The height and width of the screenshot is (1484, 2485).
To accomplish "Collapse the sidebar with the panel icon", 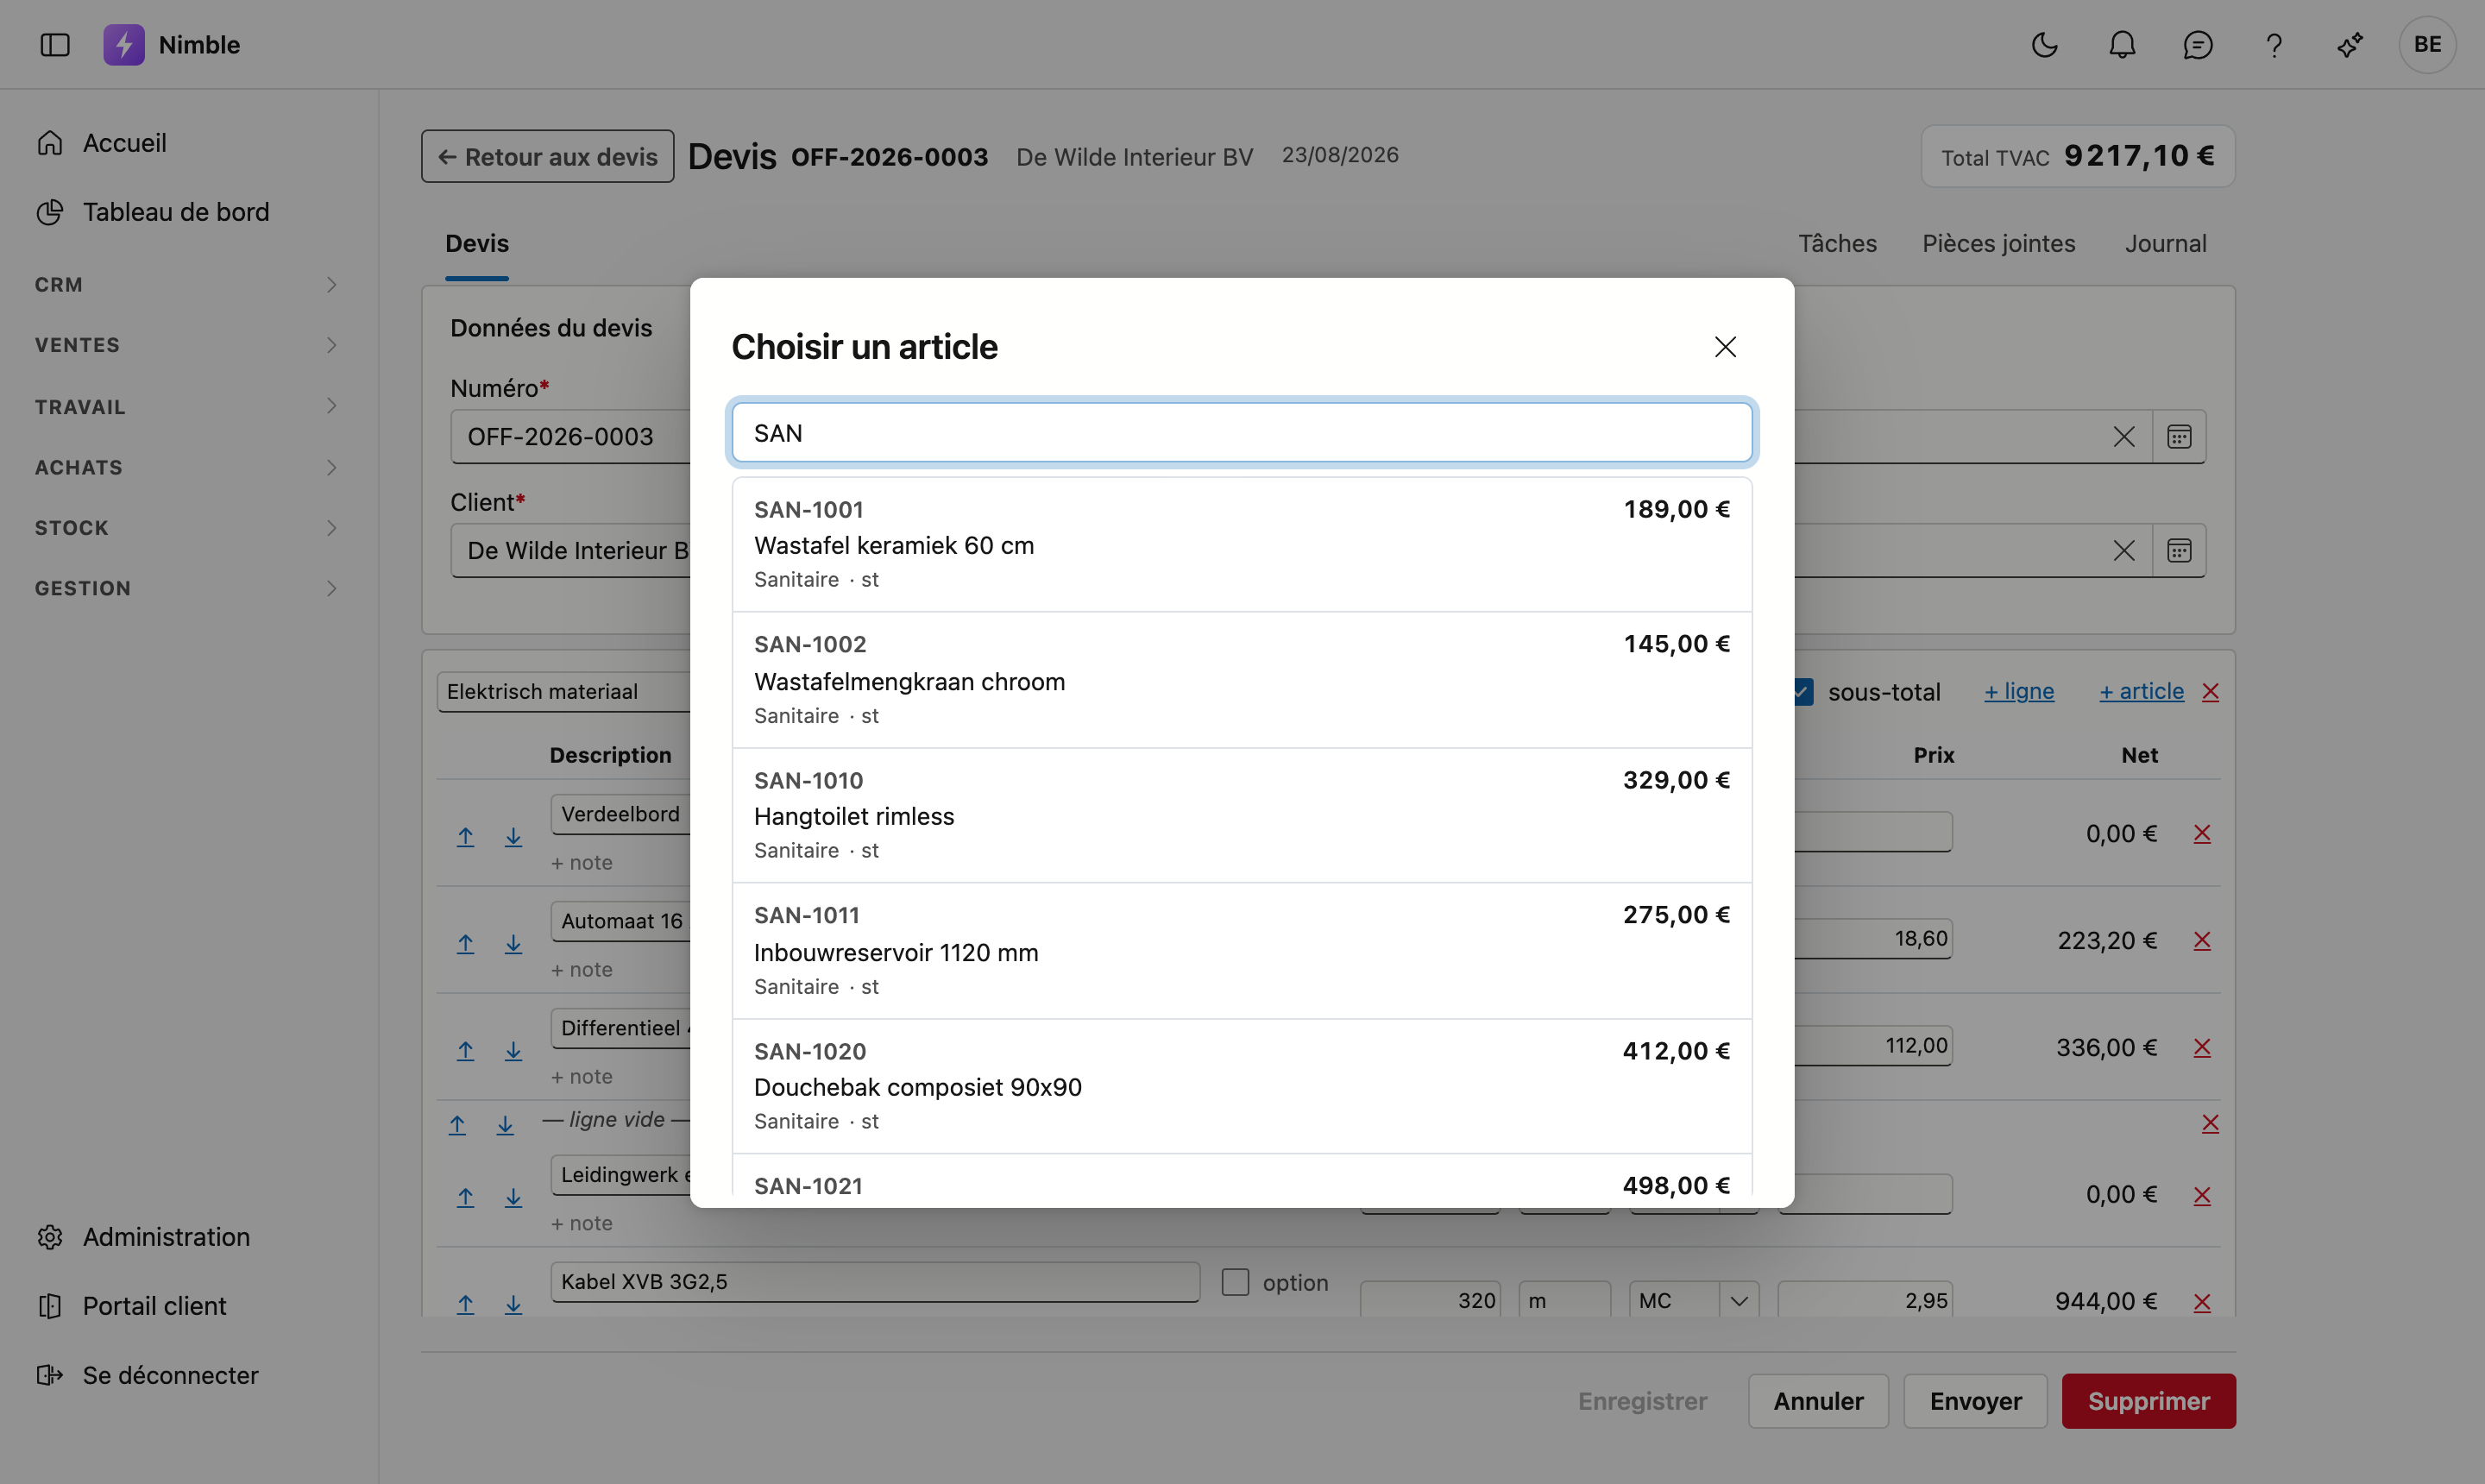I will [x=55, y=45].
